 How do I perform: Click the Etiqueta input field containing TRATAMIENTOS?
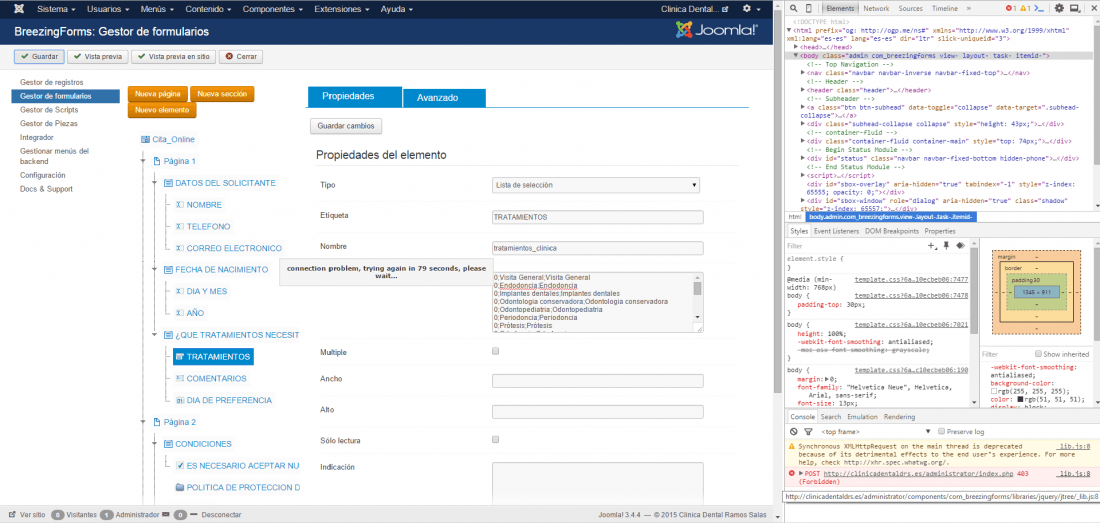[598, 217]
